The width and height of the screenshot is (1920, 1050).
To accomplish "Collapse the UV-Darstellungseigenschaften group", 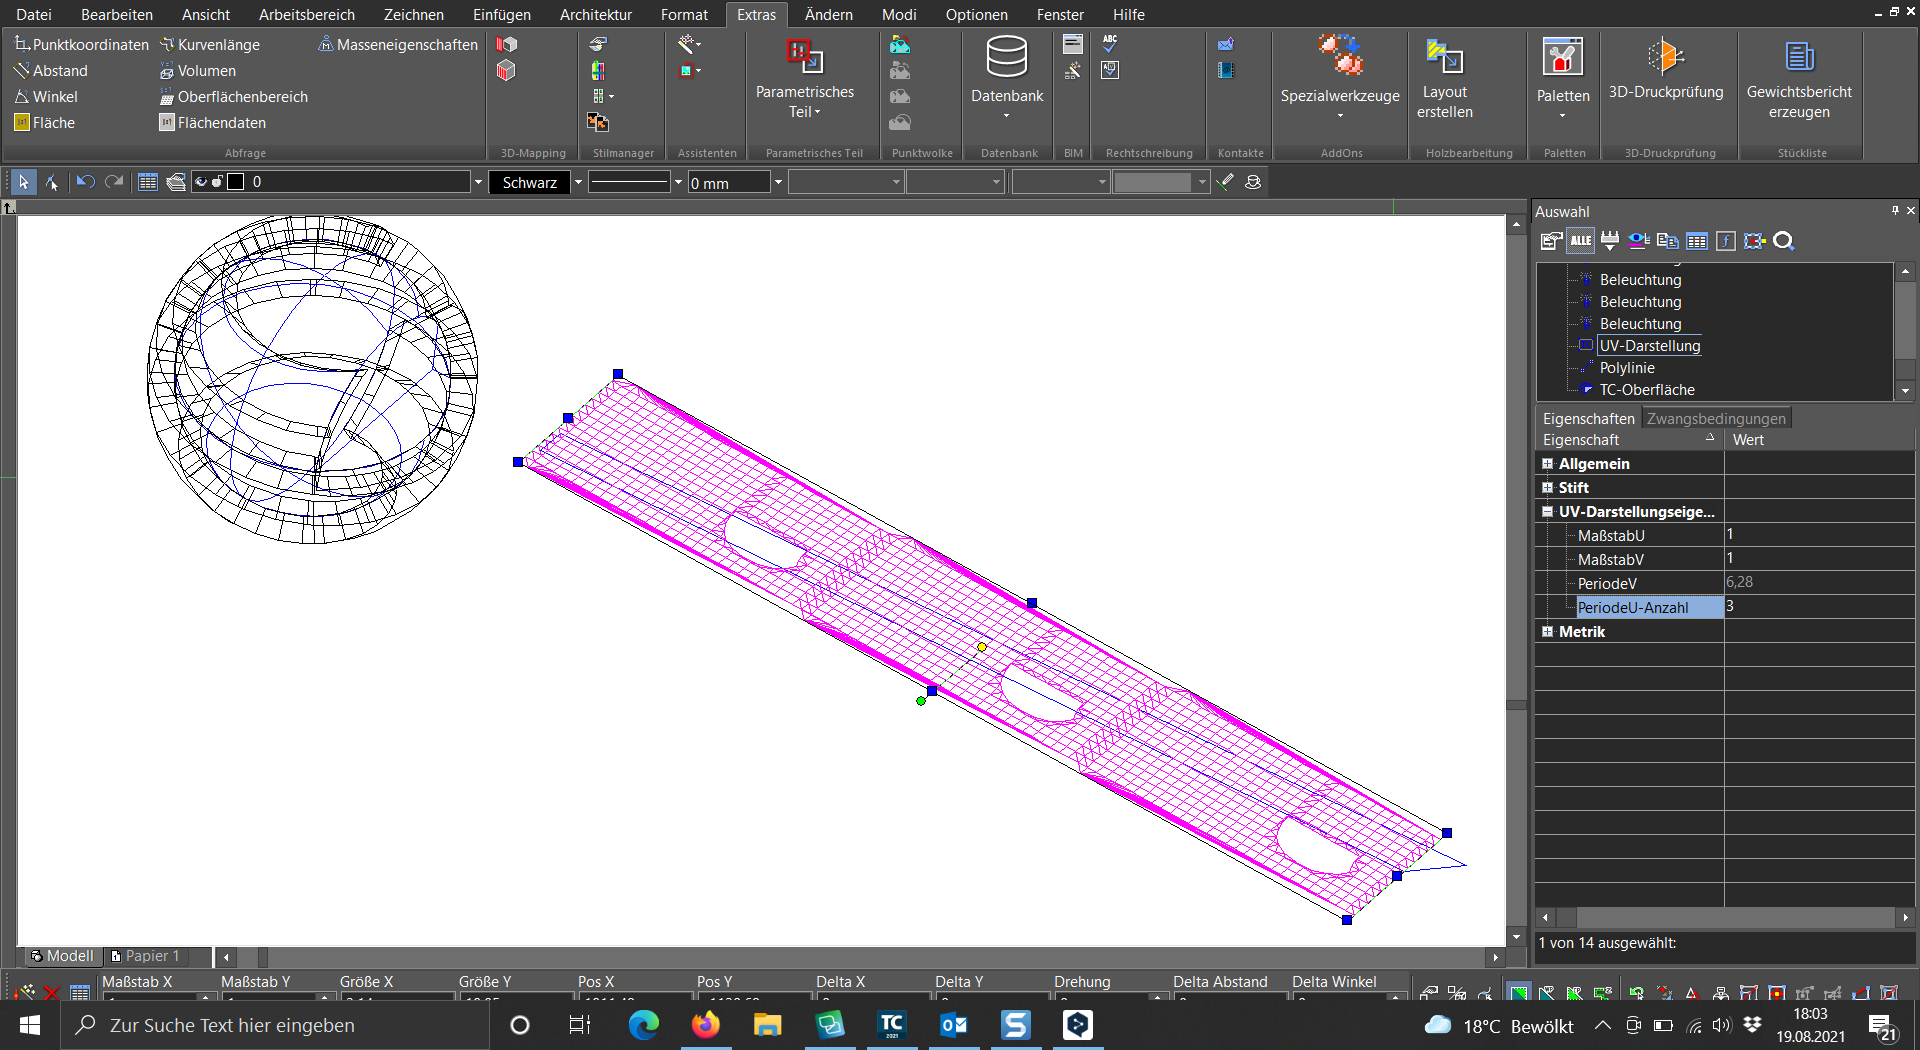I will click(1547, 511).
